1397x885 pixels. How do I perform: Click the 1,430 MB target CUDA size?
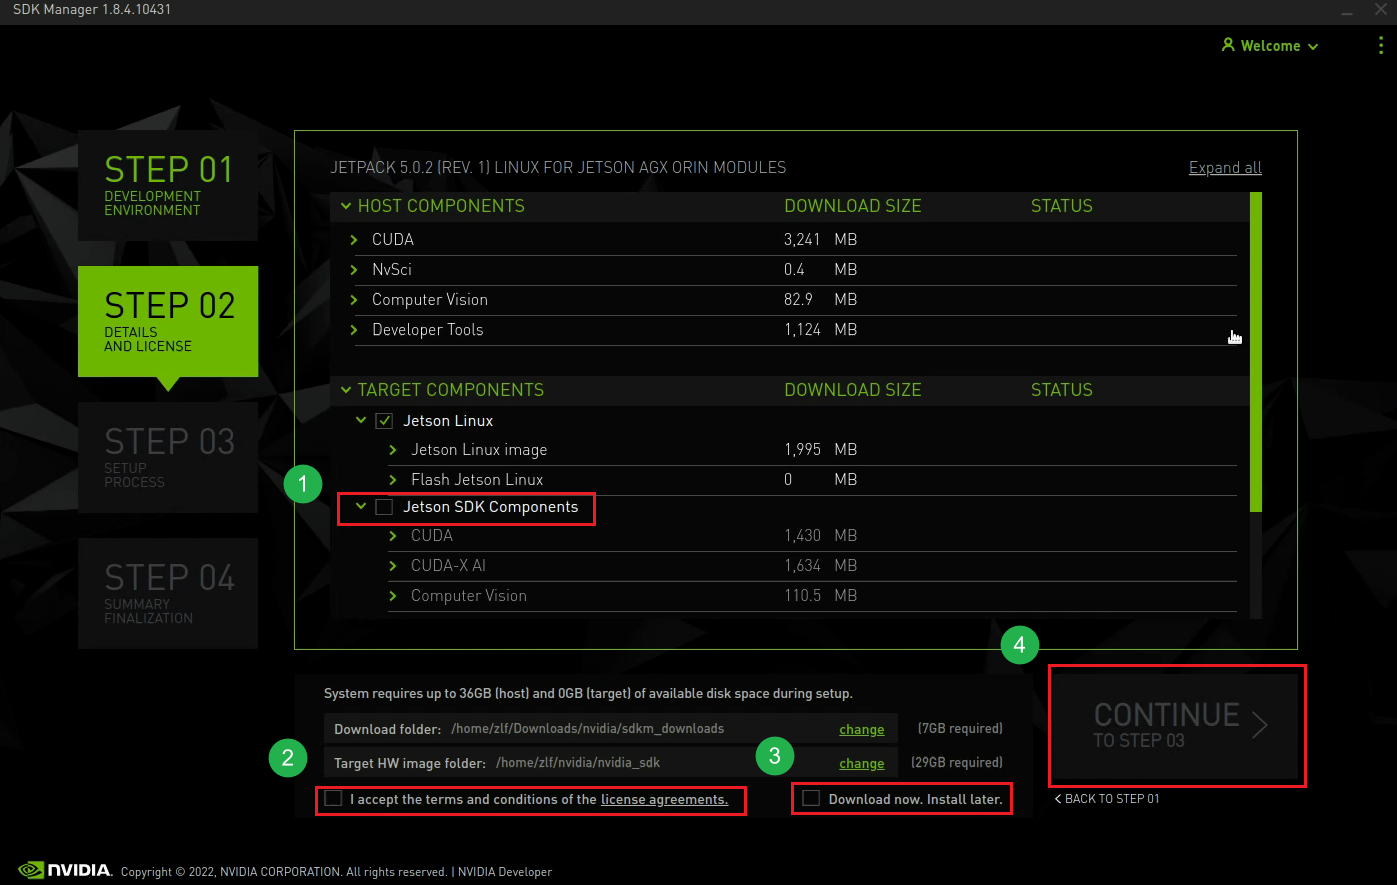click(x=820, y=536)
